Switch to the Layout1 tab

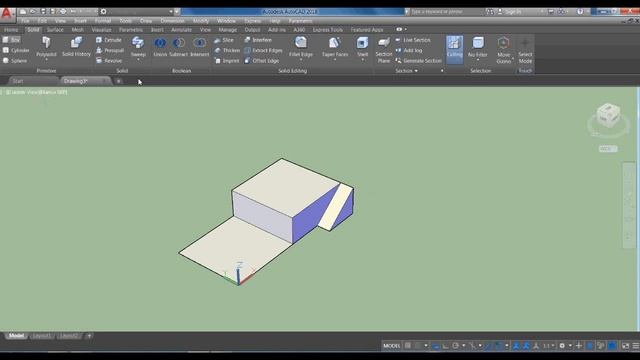[x=42, y=336]
